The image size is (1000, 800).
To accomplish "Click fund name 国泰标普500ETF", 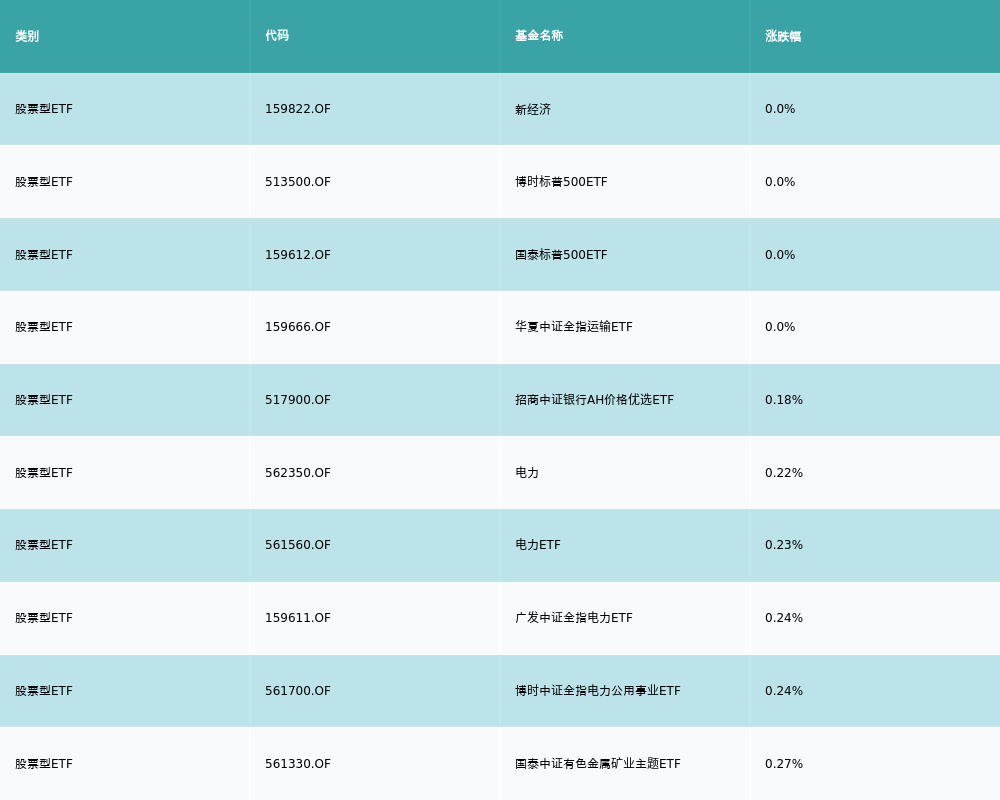I will tap(561, 255).
